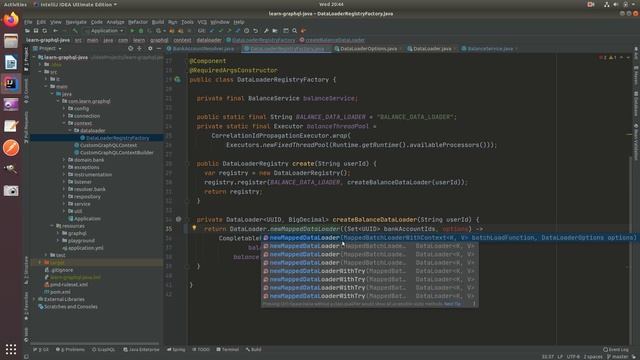Open the Terminal tool window

pos(228,349)
